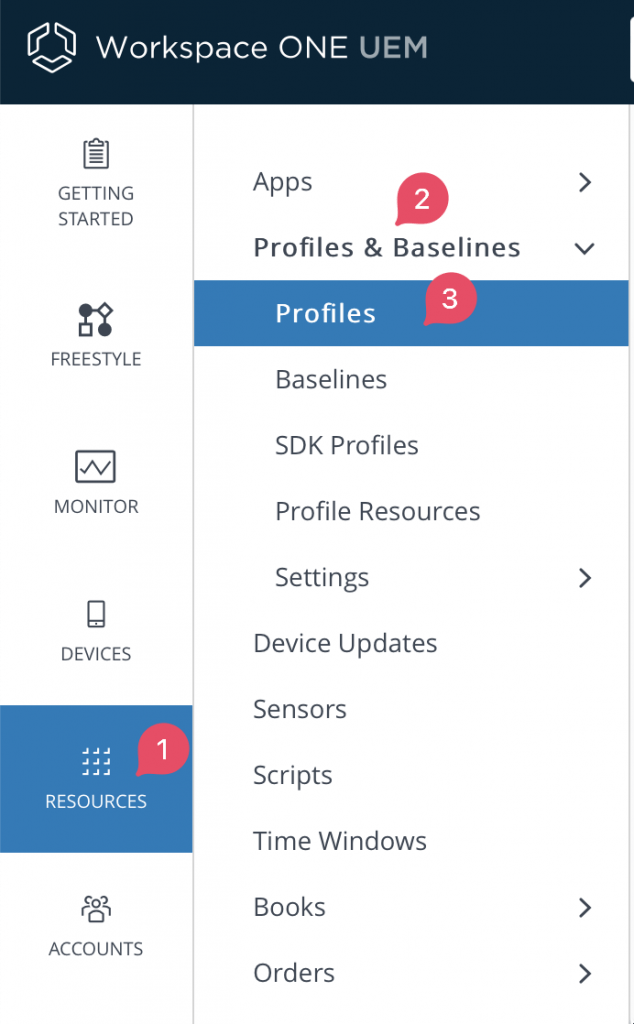Collapse the Profiles & Baselines section

[584, 249]
